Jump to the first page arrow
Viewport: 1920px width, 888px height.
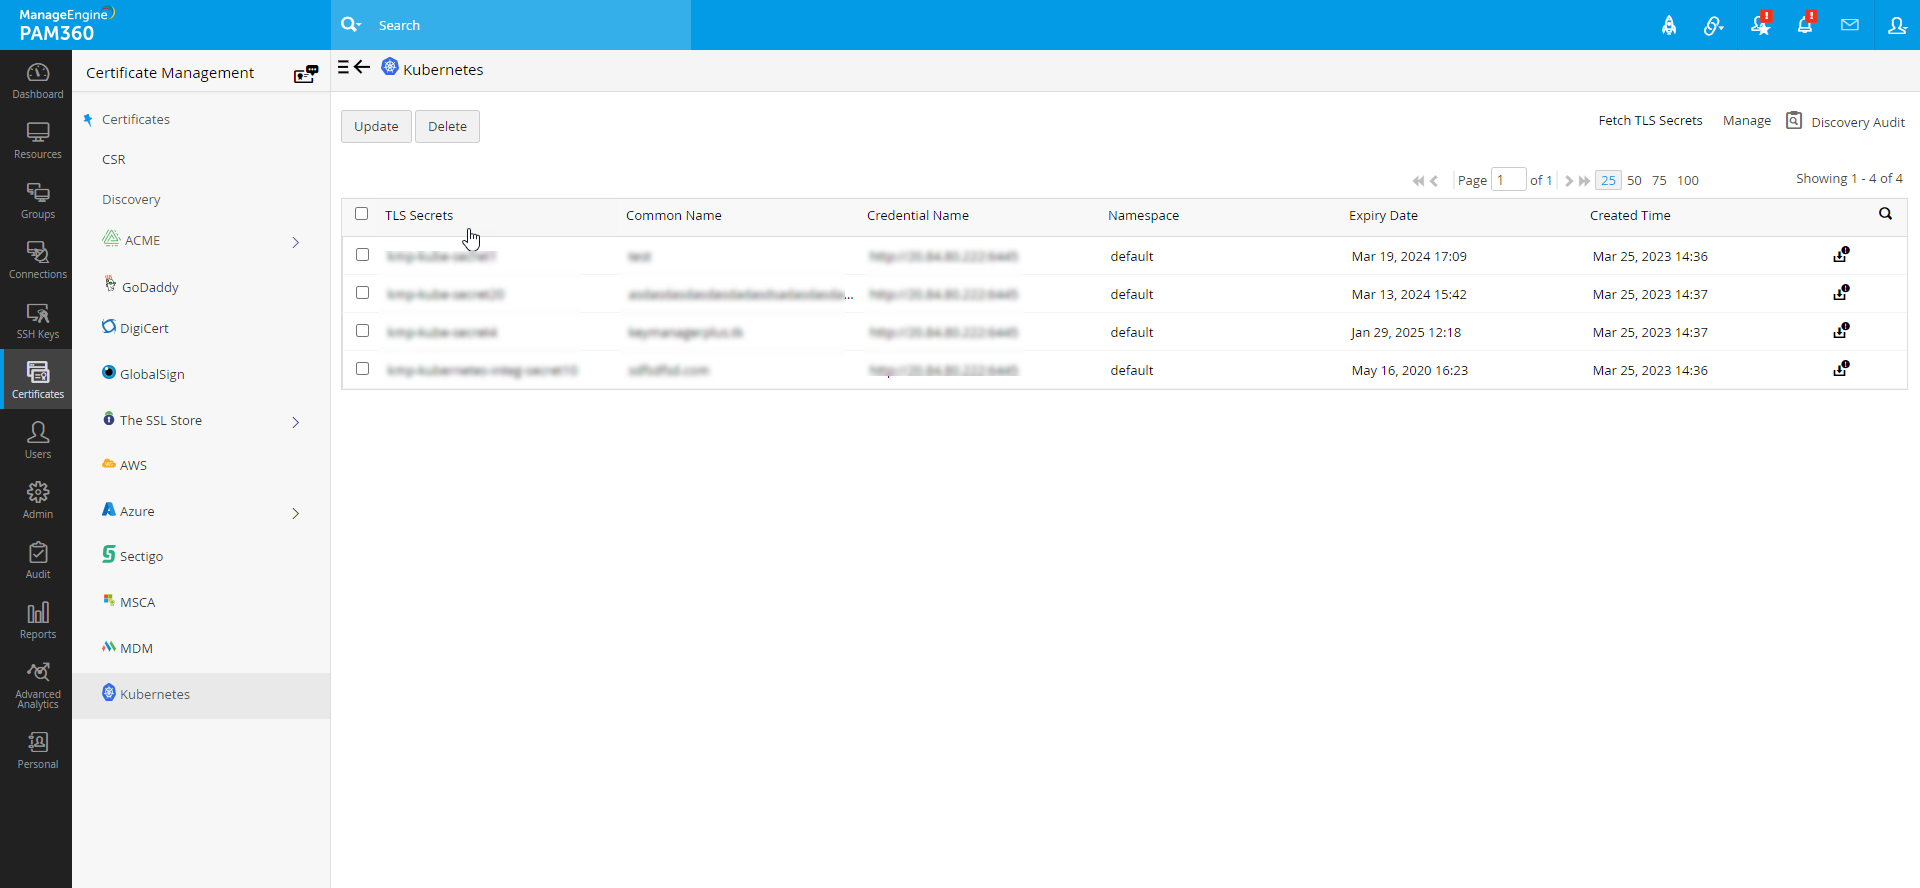pos(1418,181)
